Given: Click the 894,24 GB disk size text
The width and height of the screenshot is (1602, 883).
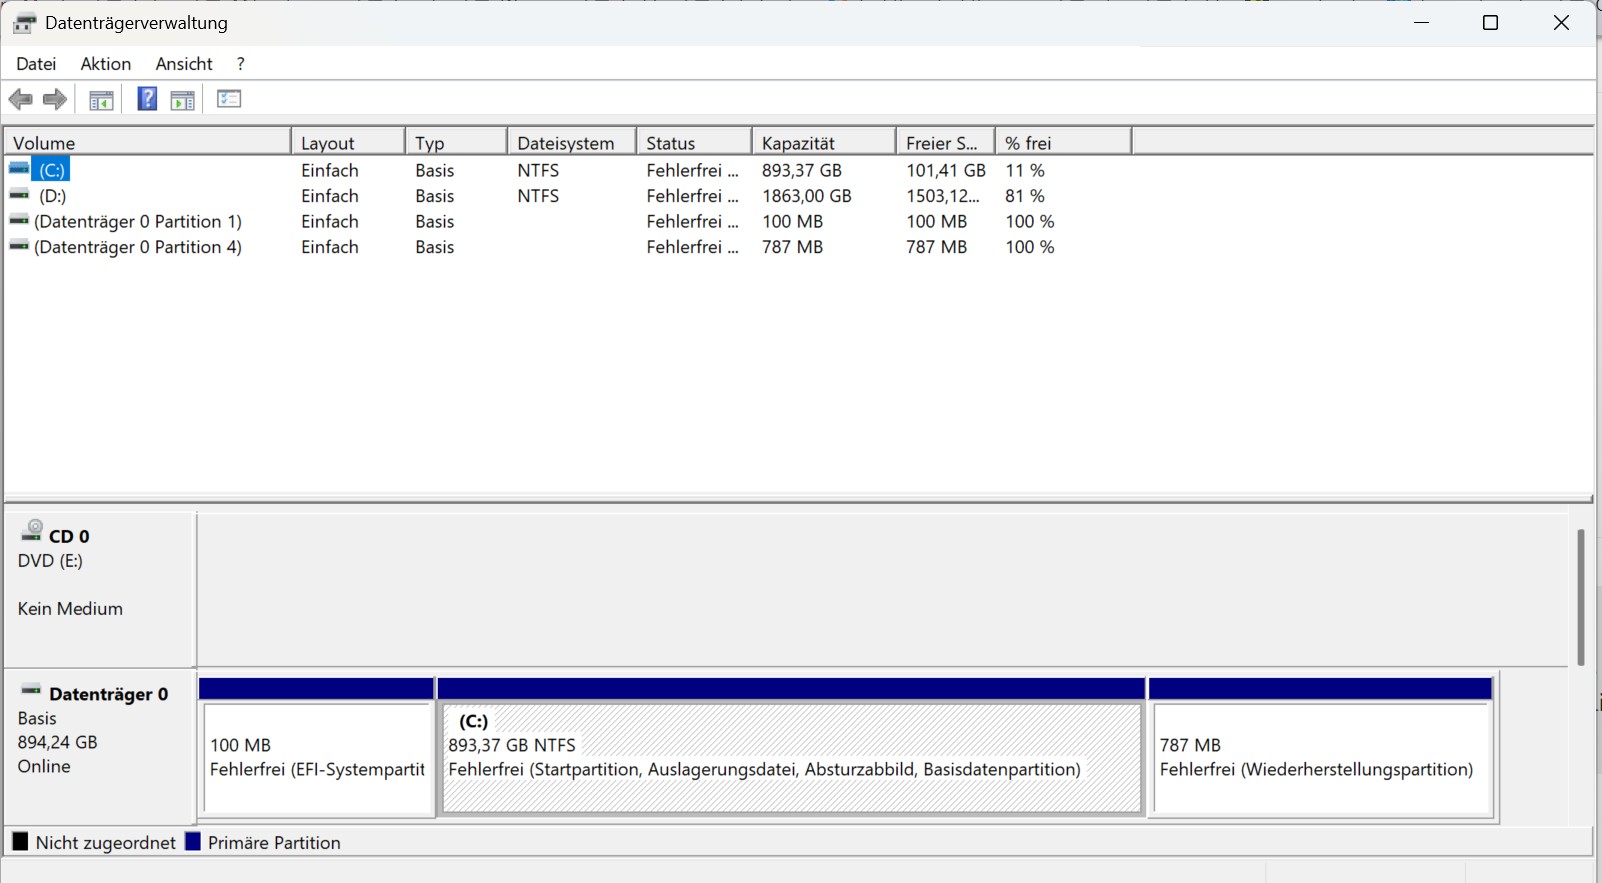Looking at the screenshot, I should tap(57, 742).
